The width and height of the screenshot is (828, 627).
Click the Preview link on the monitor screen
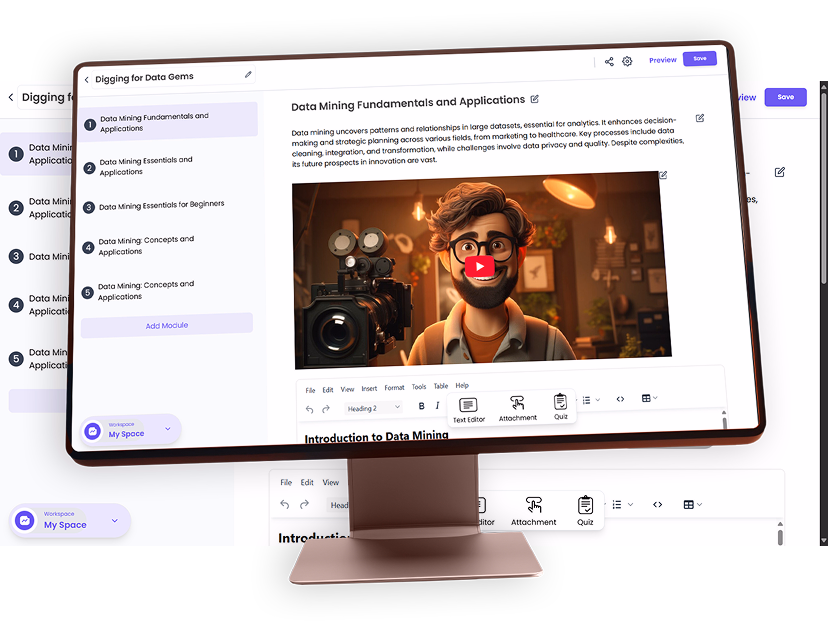coord(662,60)
